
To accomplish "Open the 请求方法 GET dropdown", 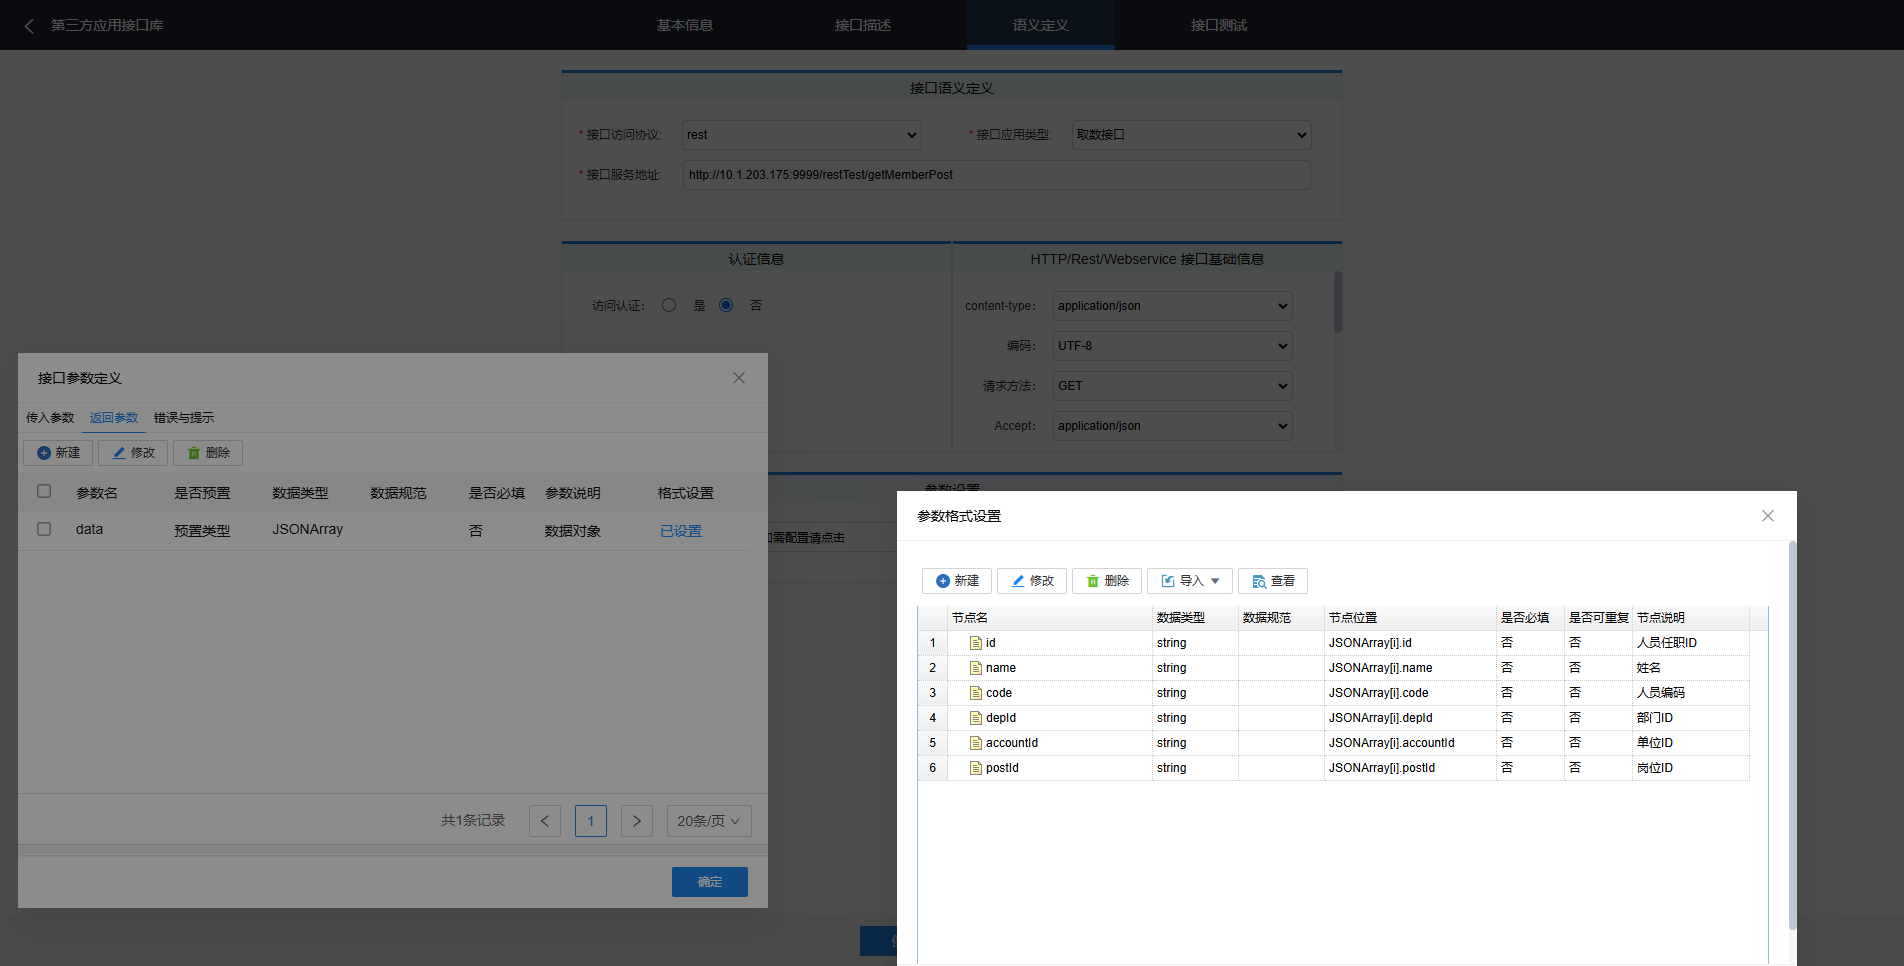I will [1172, 386].
